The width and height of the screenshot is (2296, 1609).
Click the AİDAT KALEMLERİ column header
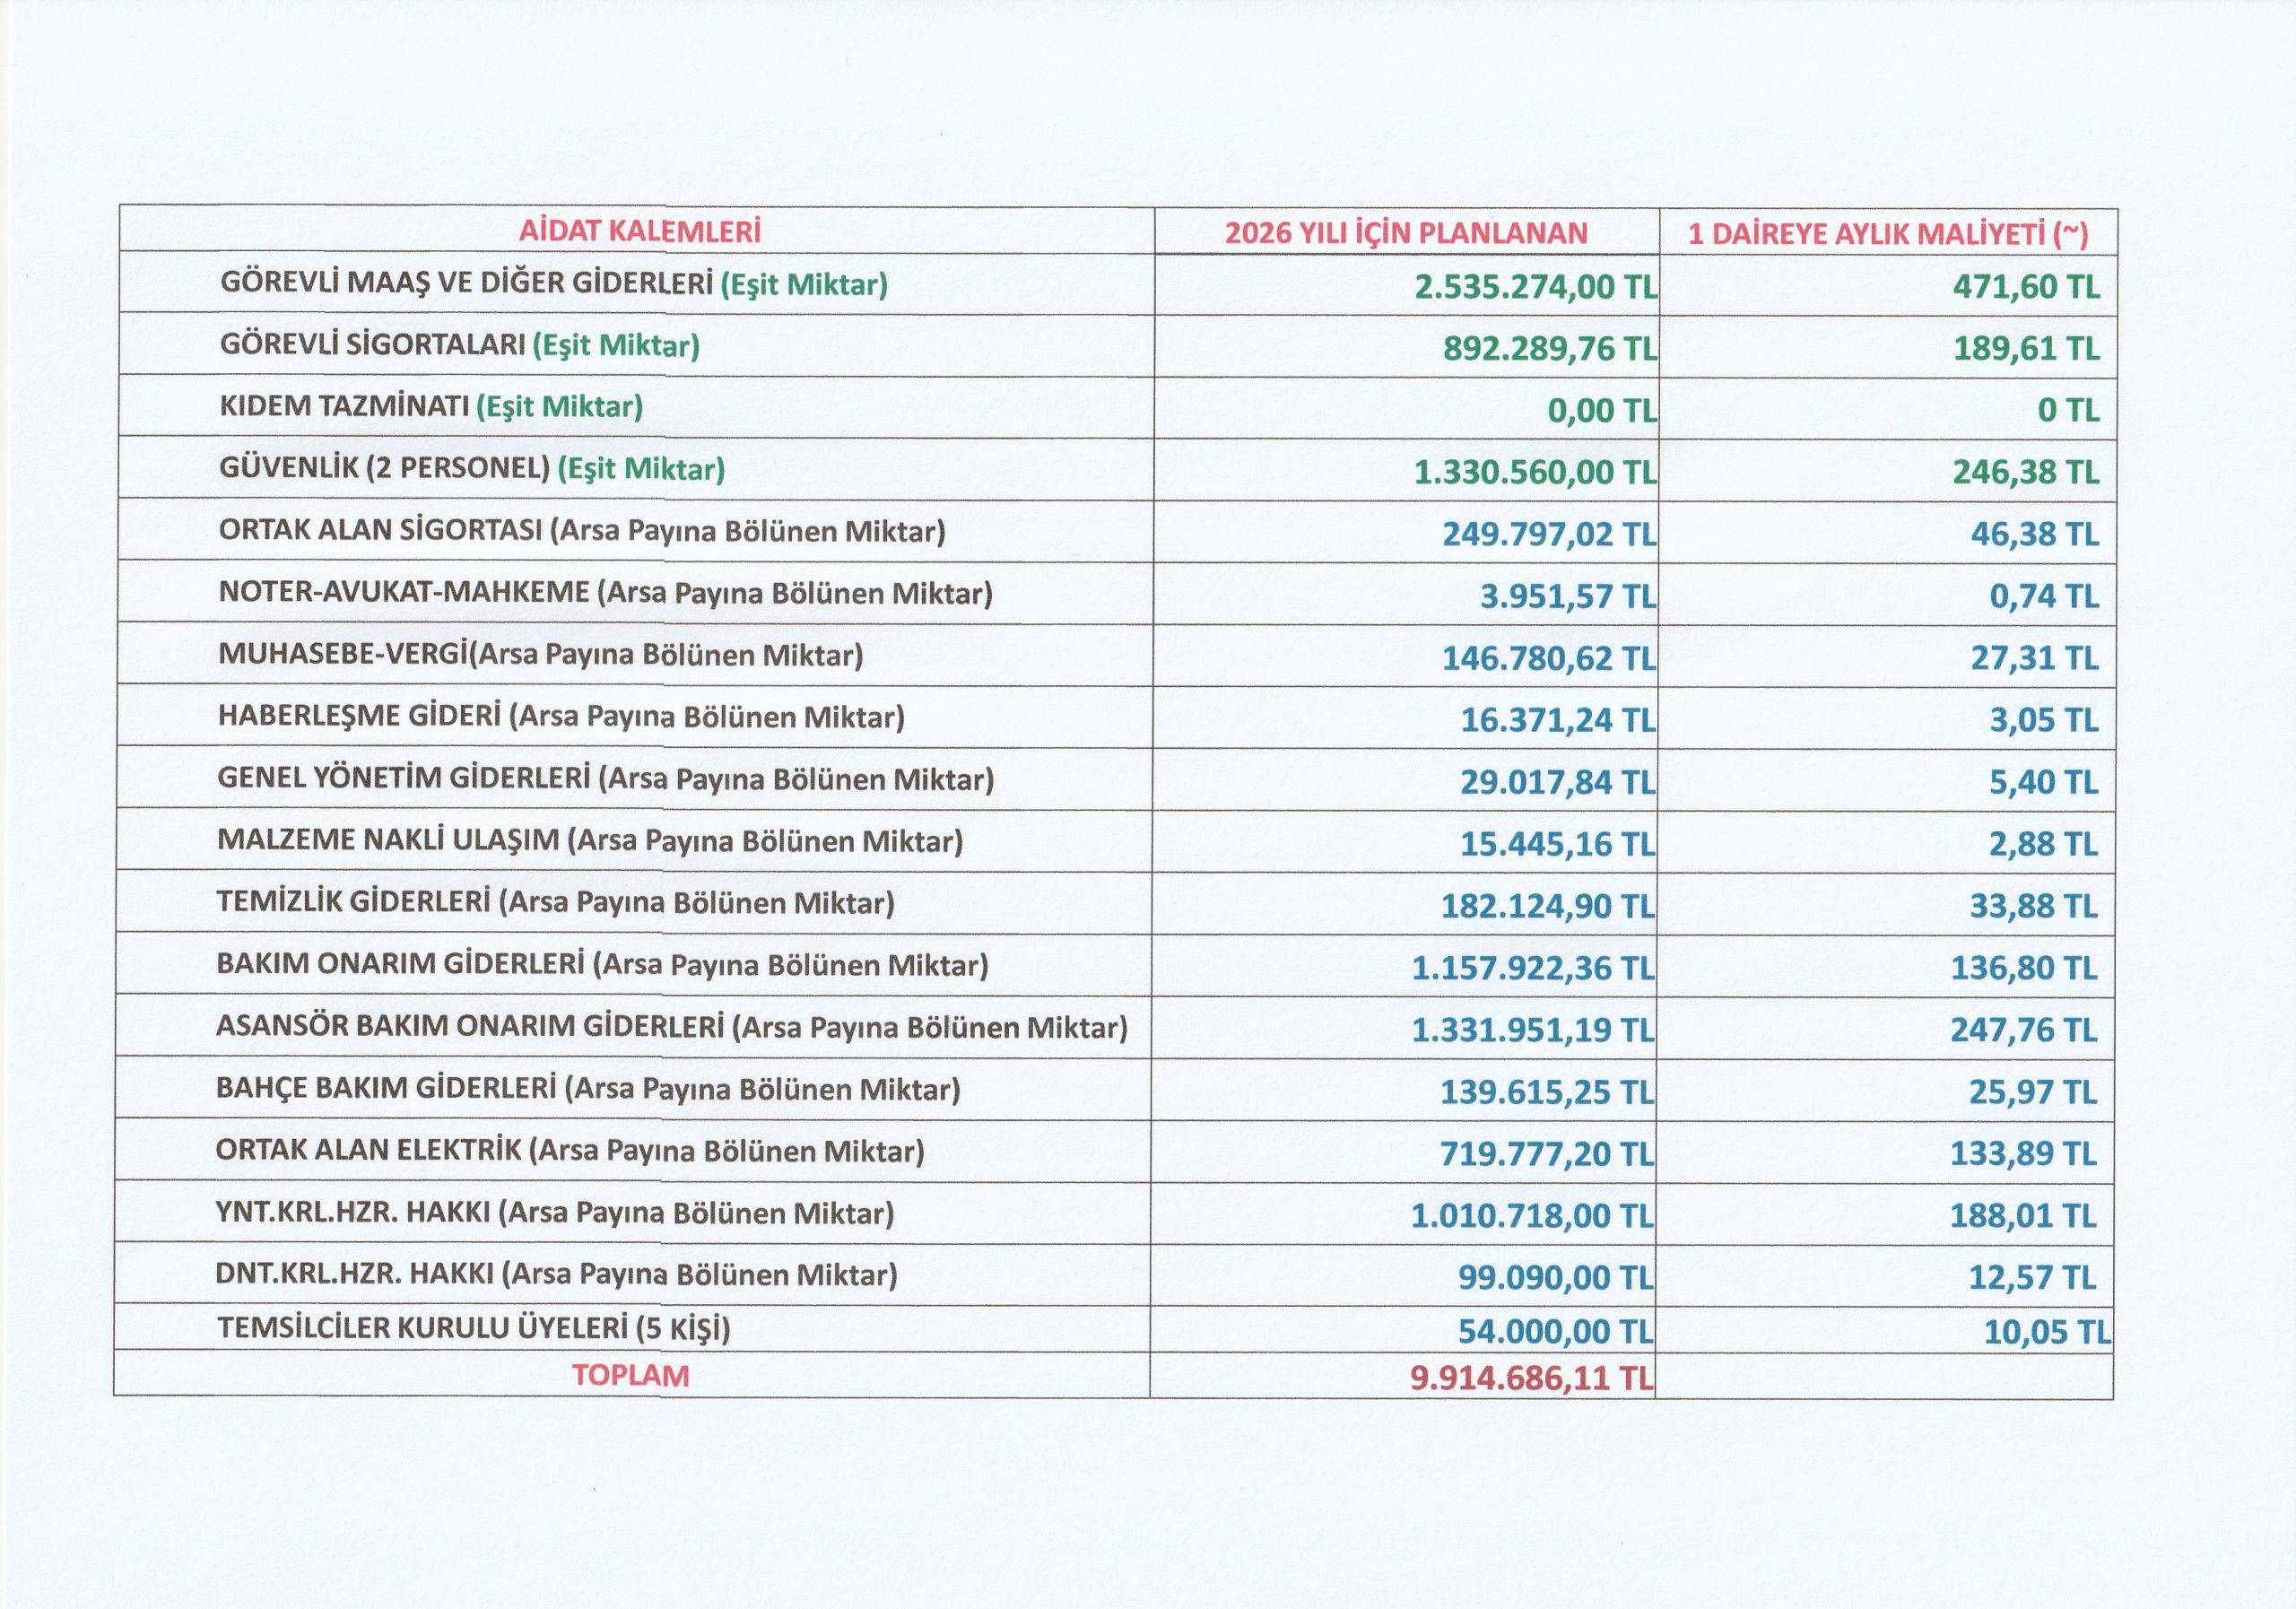pos(639,232)
